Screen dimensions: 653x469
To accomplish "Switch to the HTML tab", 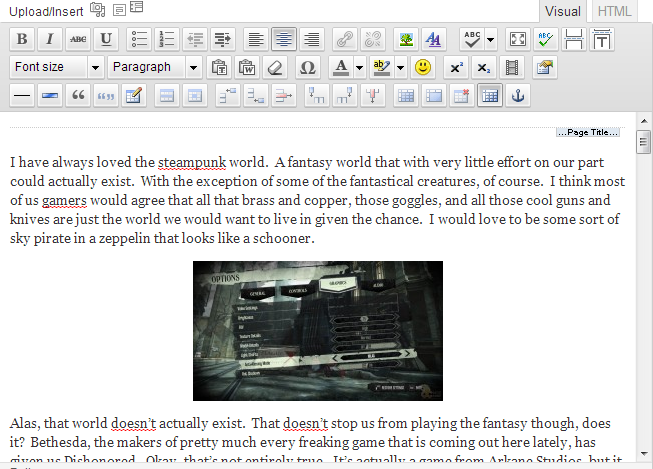I will (x=614, y=11).
